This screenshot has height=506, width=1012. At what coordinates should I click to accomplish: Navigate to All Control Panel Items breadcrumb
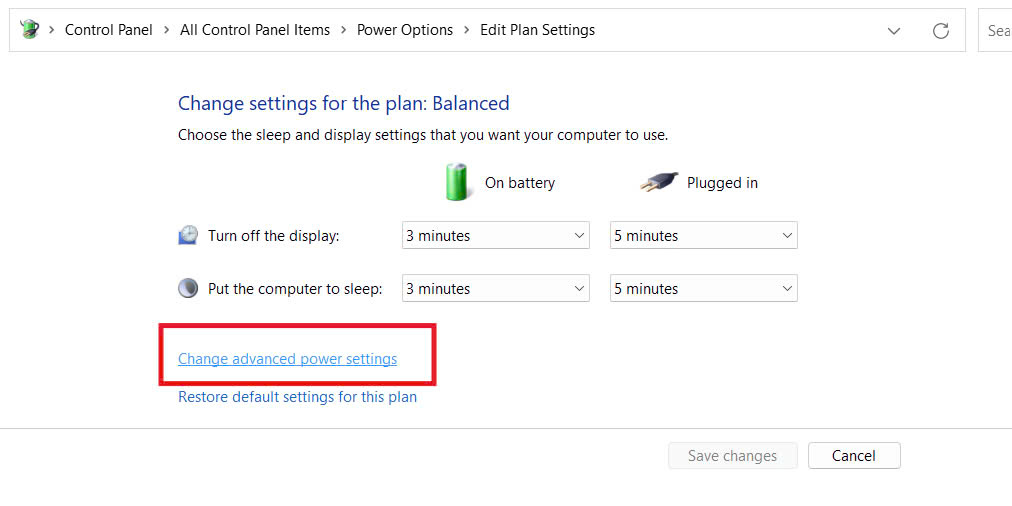(255, 30)
